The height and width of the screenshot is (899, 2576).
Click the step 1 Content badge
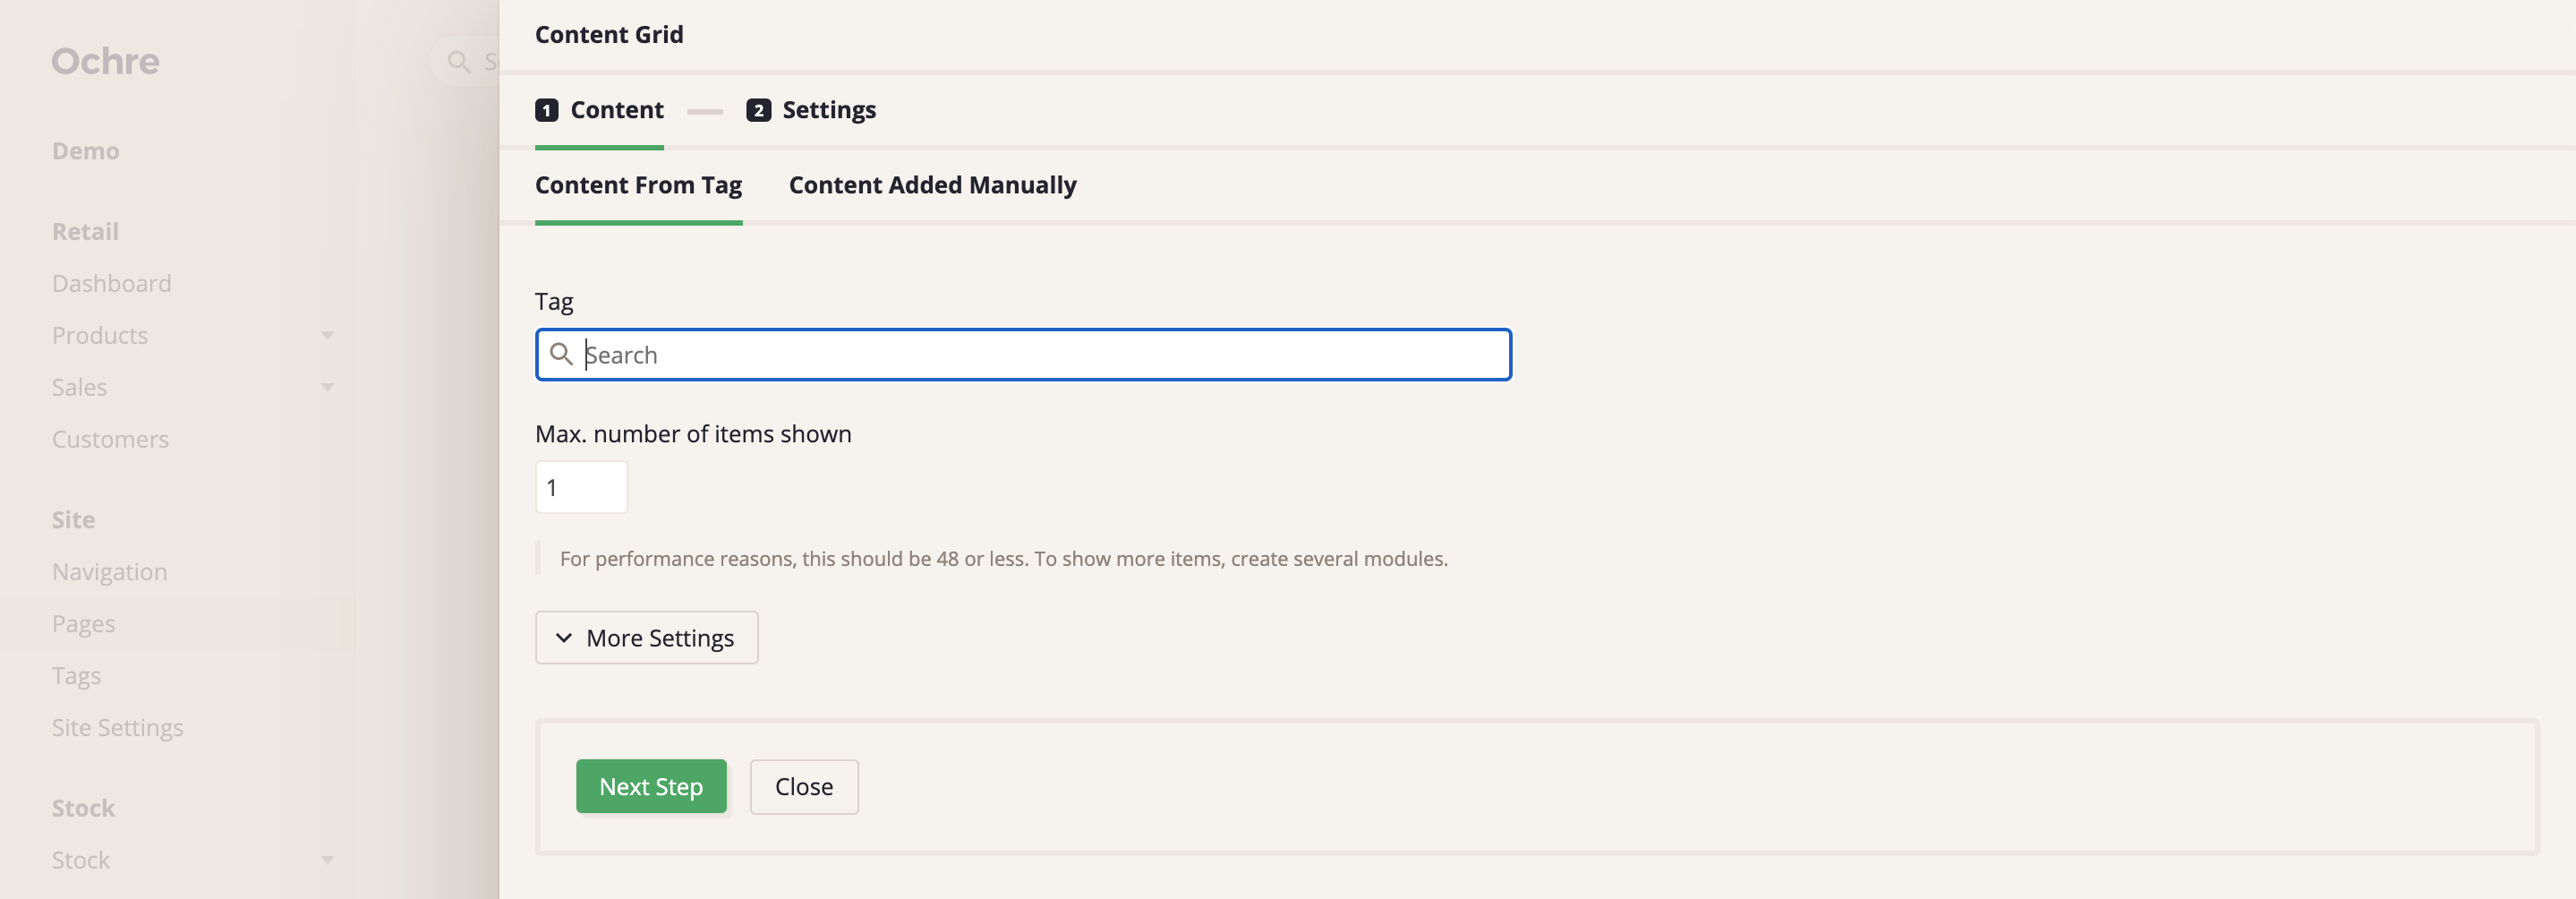coord(546,110)
